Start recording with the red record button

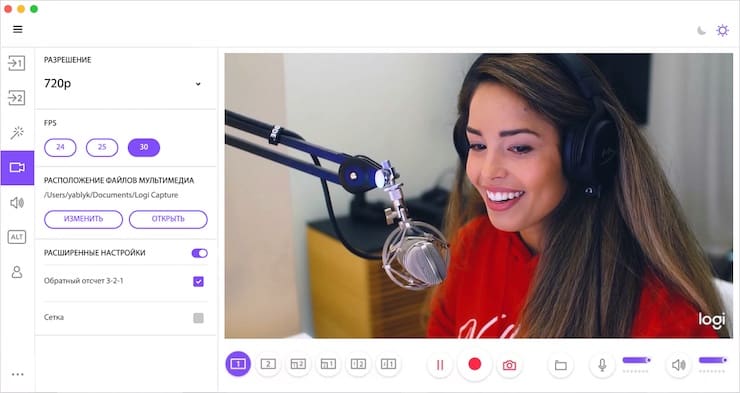point(475,364)
